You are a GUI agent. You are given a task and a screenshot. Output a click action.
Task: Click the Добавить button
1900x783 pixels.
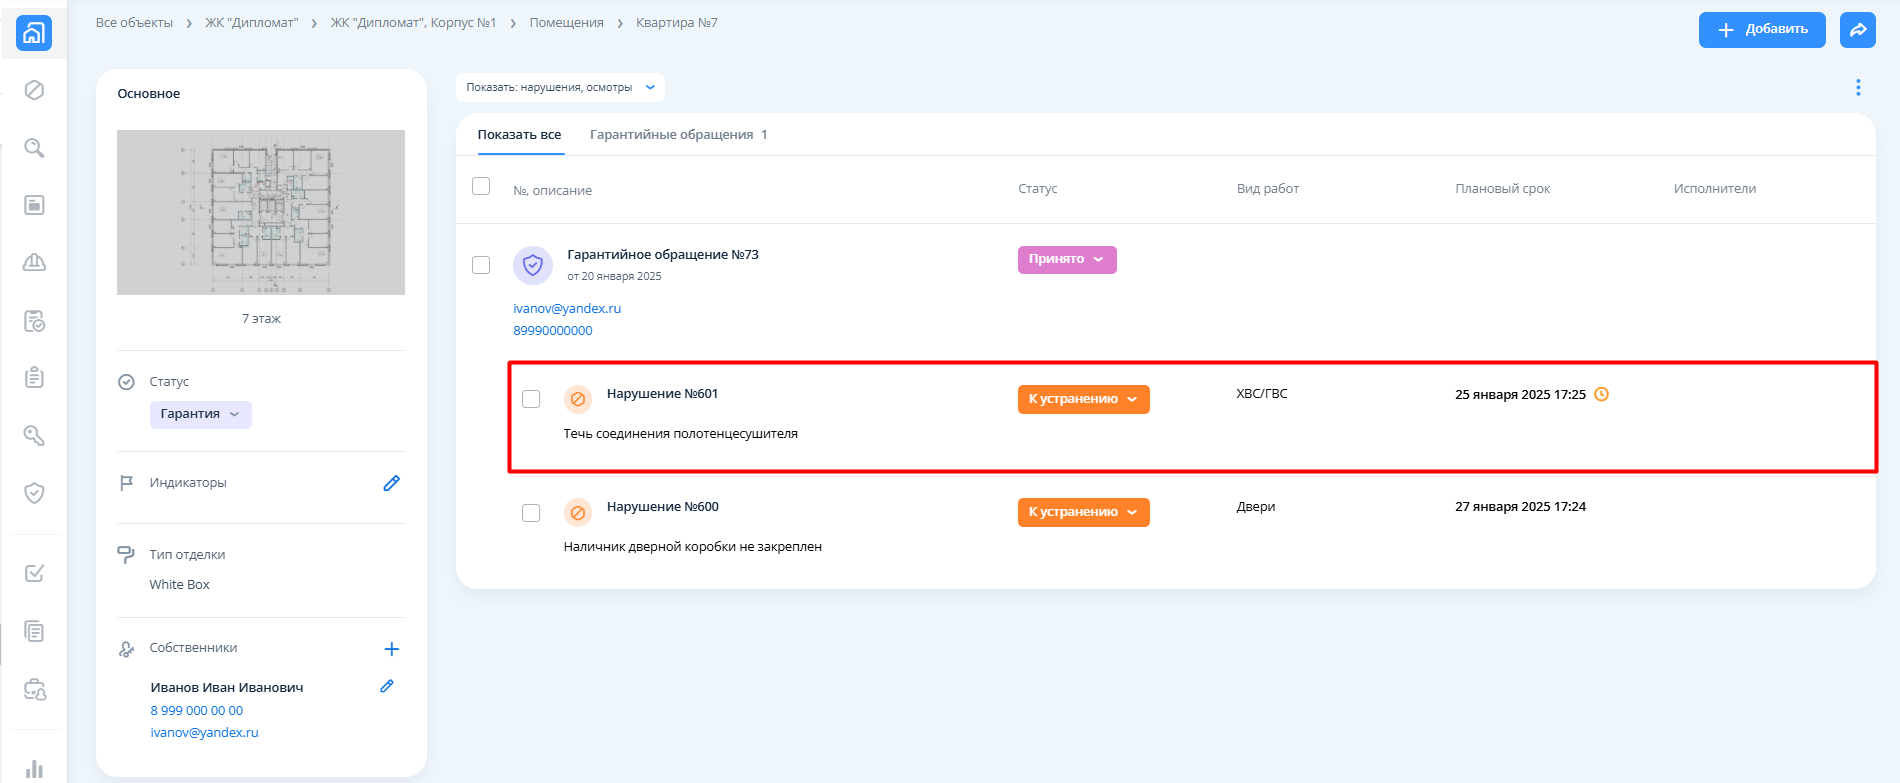(1761, 30)
